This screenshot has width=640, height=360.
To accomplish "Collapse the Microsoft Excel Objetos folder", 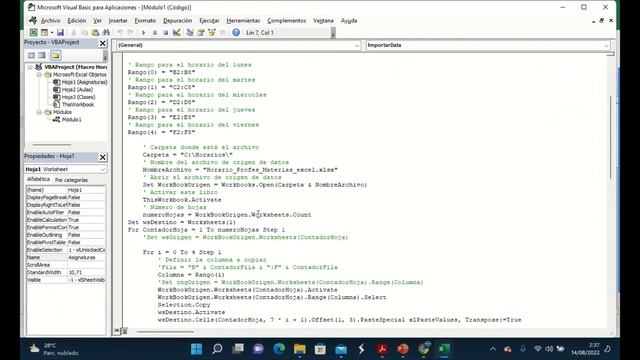I will click(39, 75).
